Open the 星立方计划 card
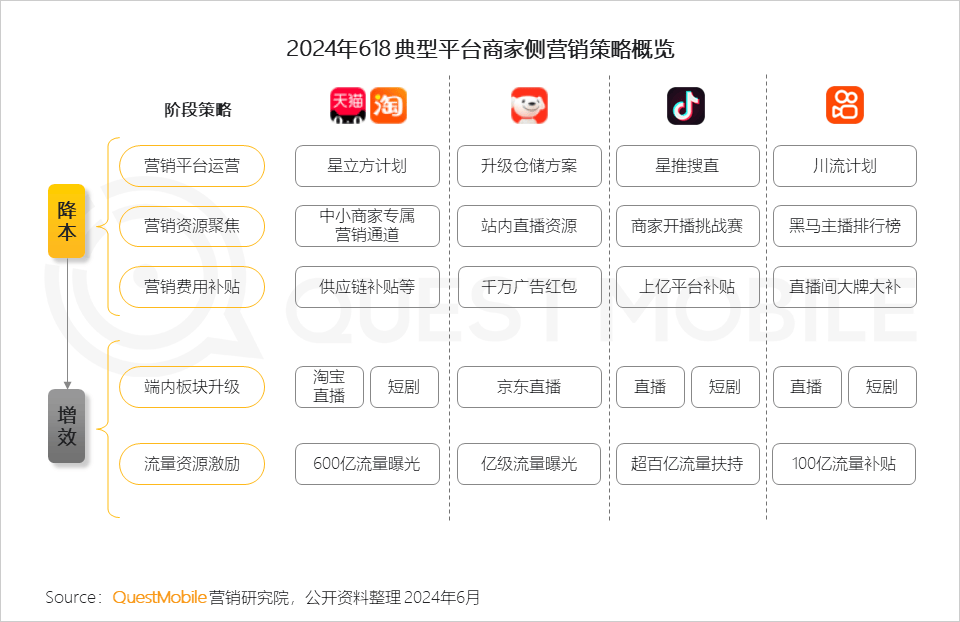The width and height of the screenshot is (960, 622). (x=366, y=166)
